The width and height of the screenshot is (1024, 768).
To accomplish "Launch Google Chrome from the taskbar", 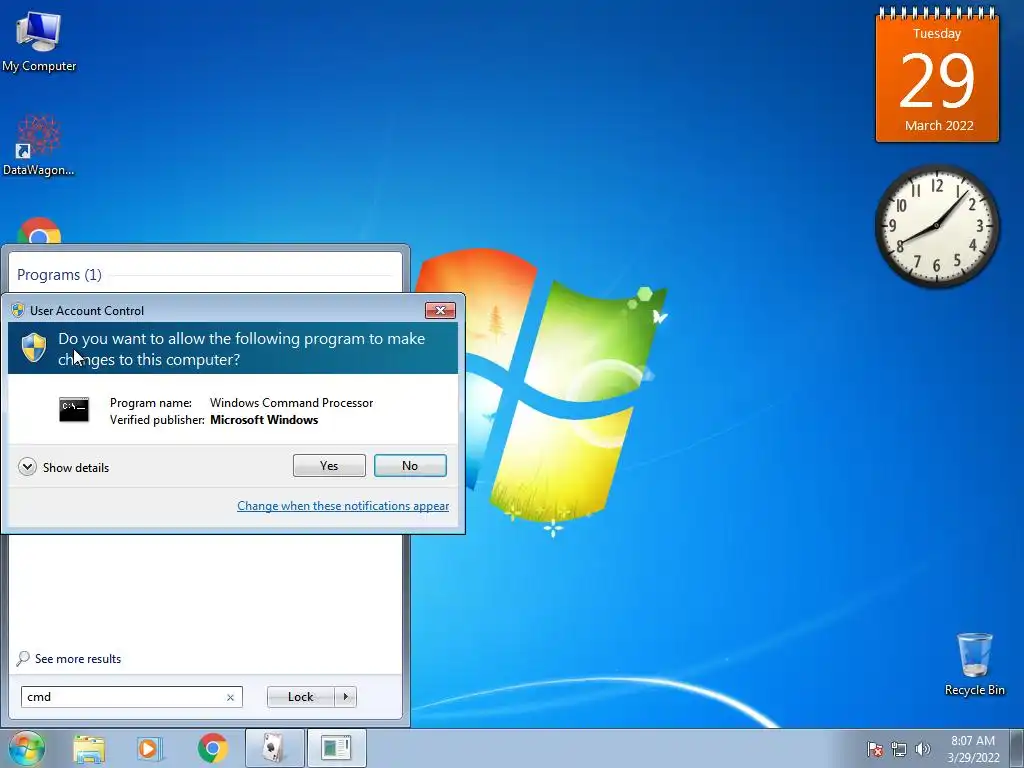I will (212, 748).
